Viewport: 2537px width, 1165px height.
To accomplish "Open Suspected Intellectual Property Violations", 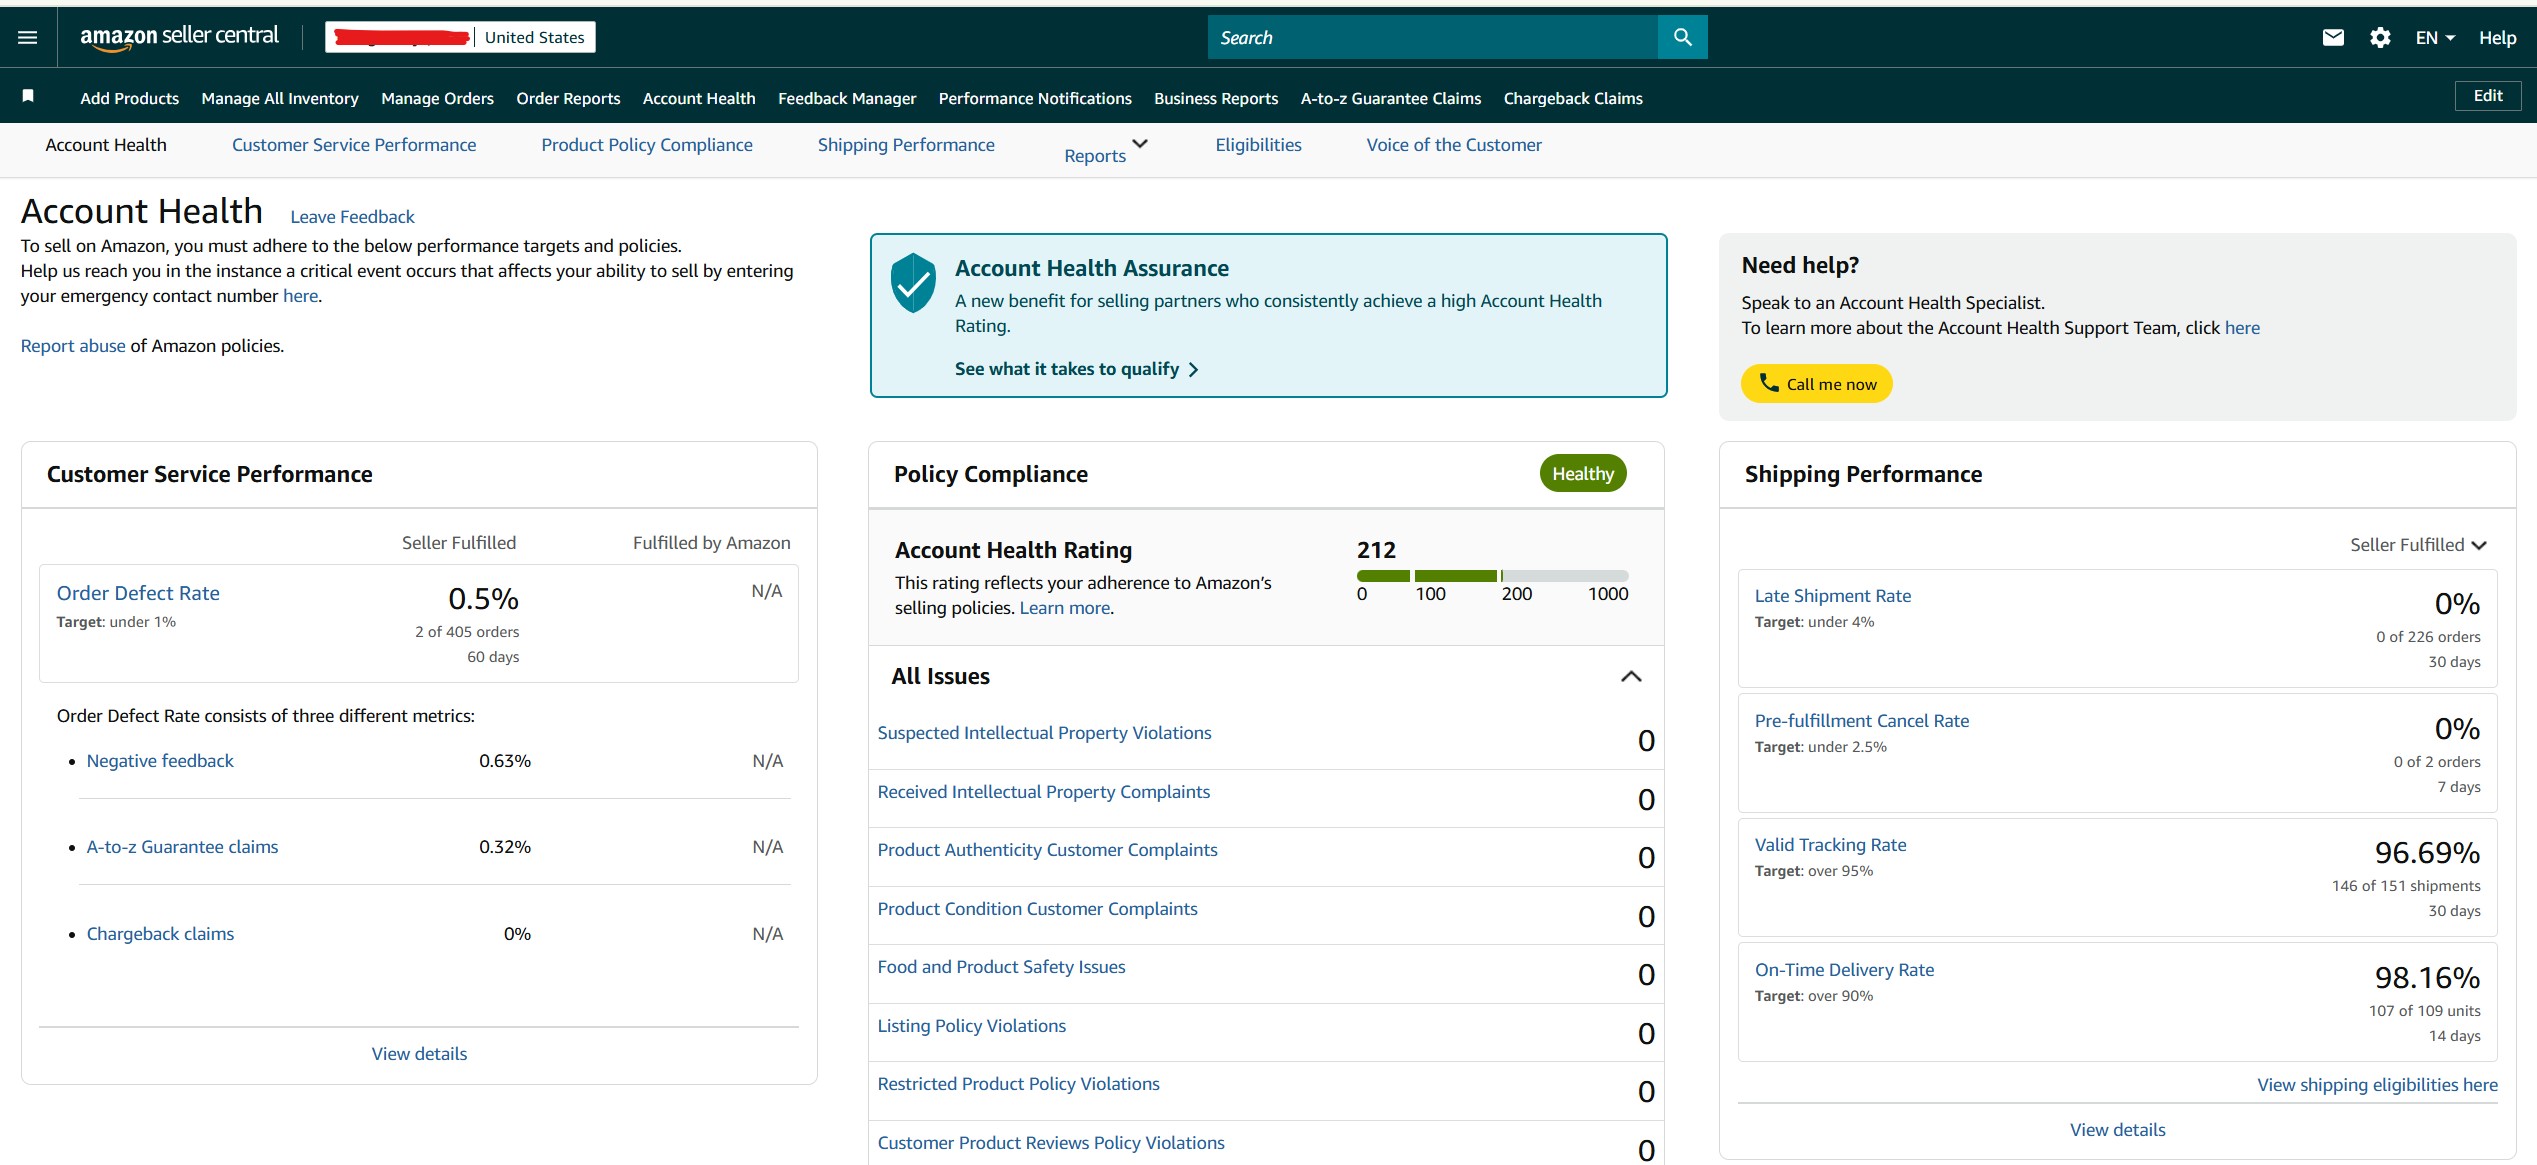I will coord(1044,733).
